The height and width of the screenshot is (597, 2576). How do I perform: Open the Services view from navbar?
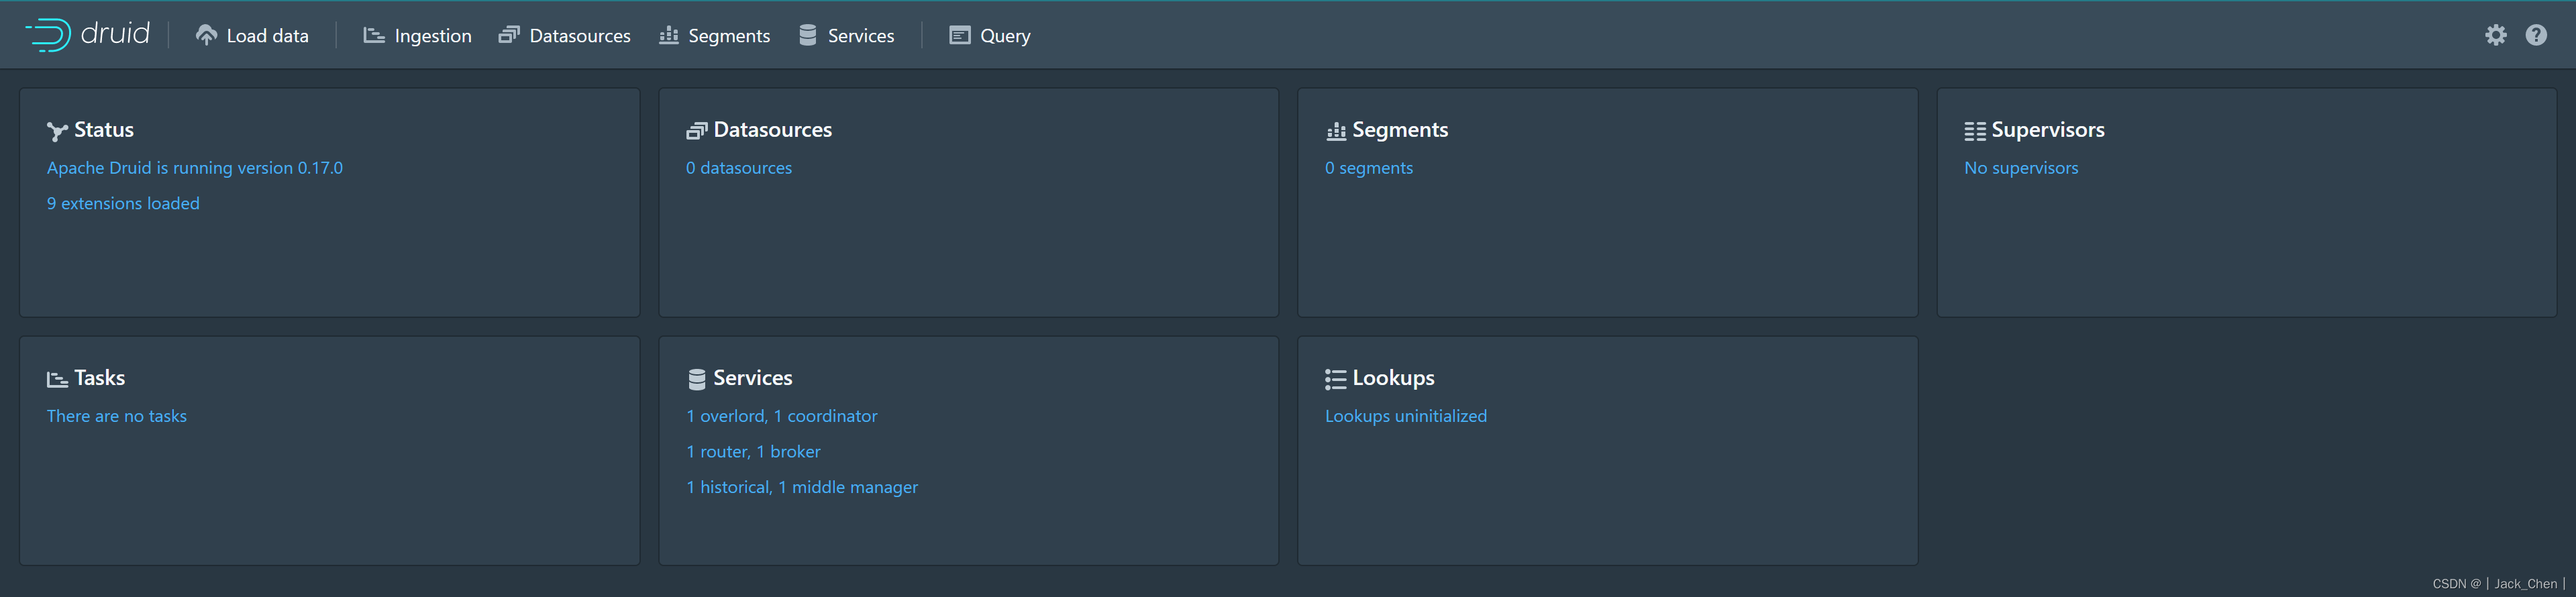tap(847, 35)
